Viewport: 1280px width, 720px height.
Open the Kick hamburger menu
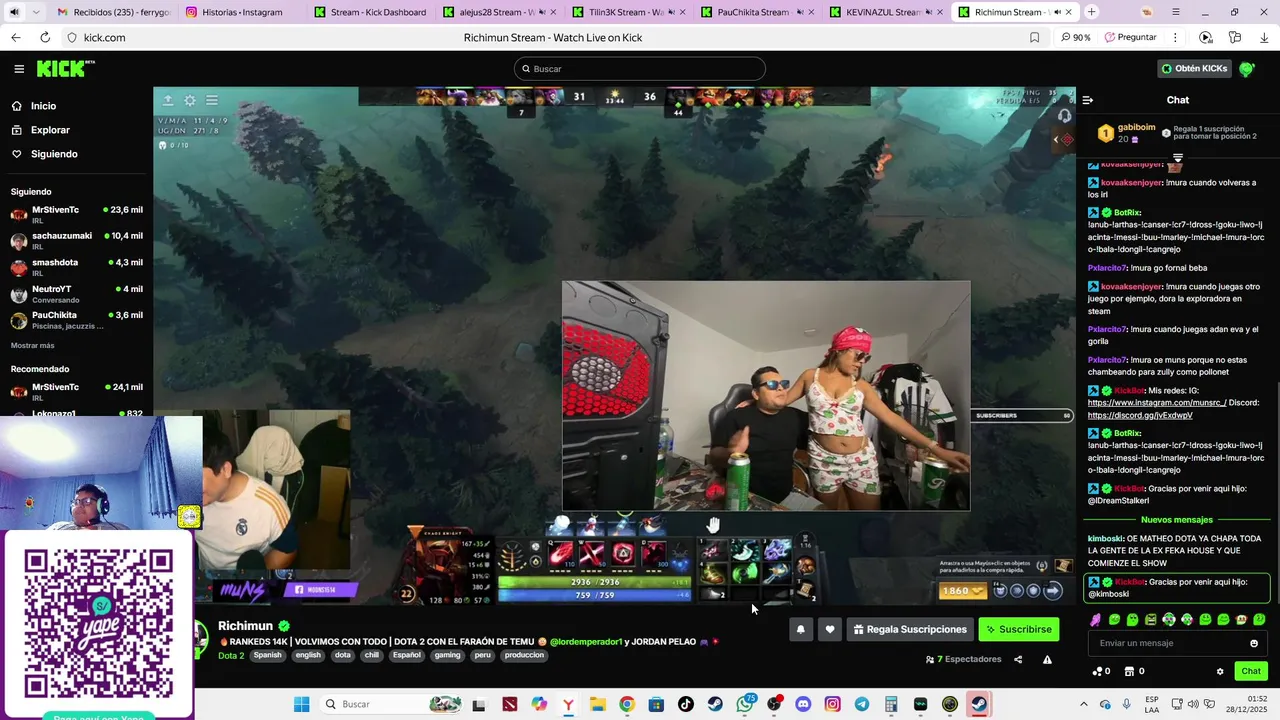(x=19, y=69)
